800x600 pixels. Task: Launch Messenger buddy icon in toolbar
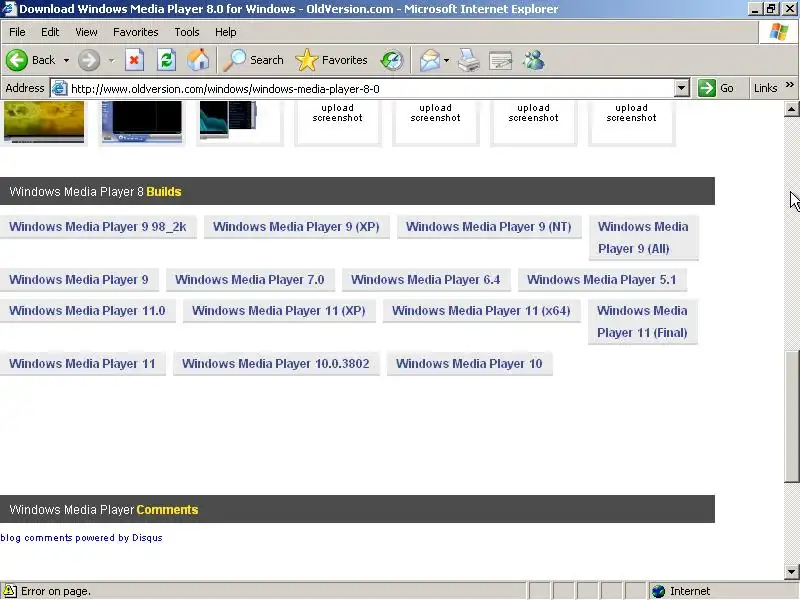tap(534, 60)
